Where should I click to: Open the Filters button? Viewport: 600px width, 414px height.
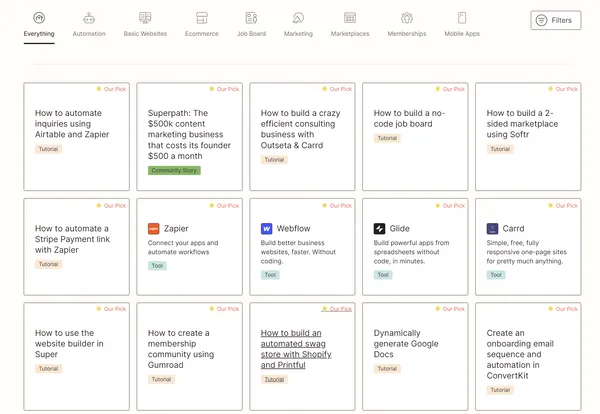click(x=556, y=20)
